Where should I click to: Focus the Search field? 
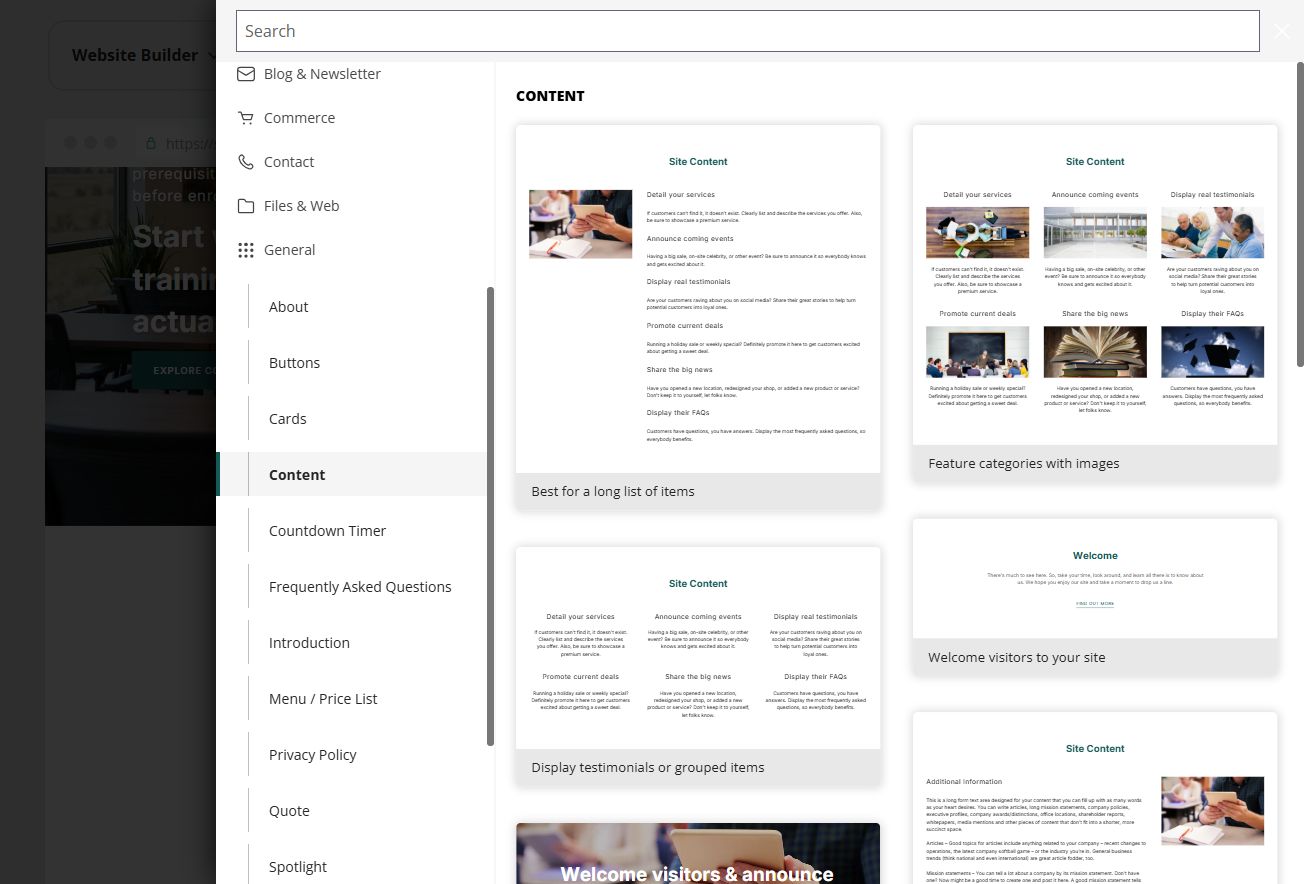tap(747, 31)
